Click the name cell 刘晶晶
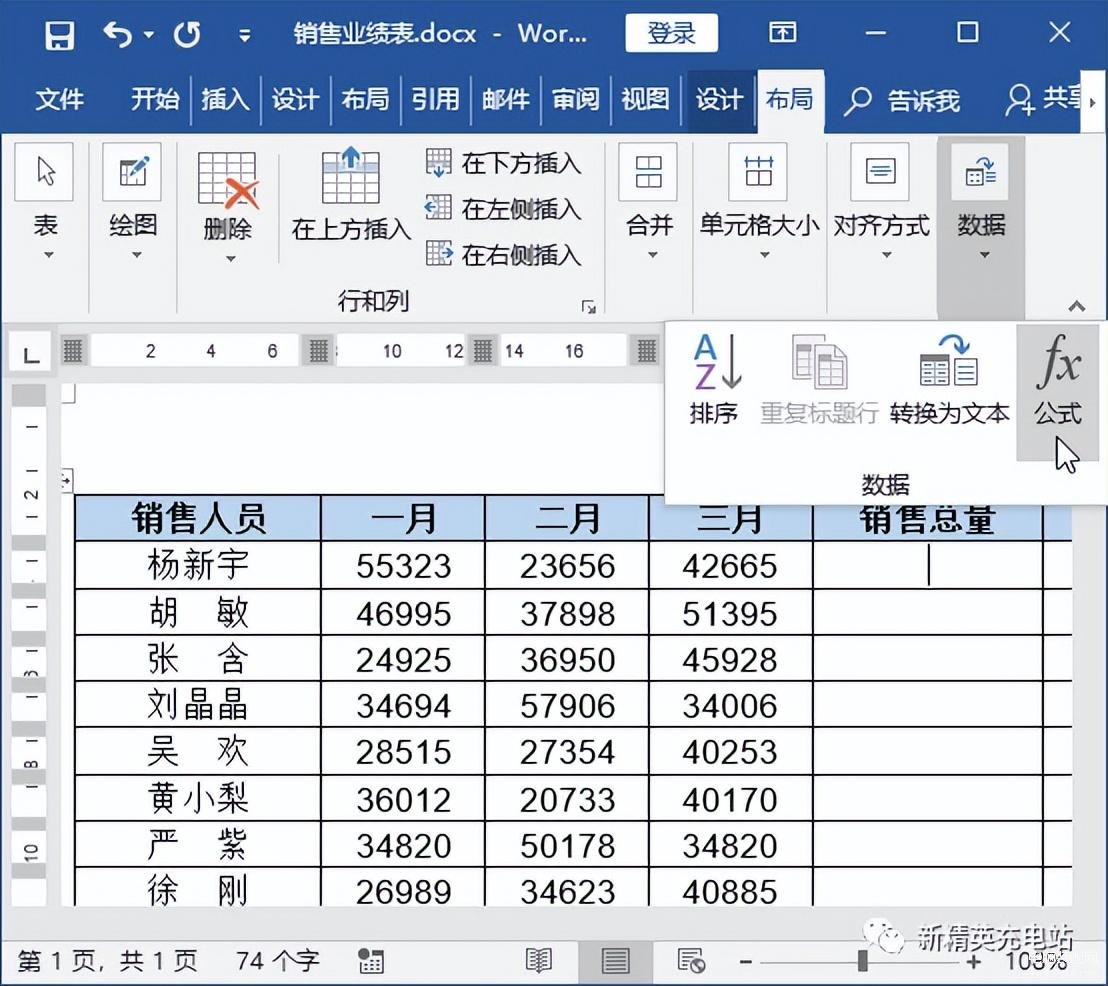 (198, 705)
